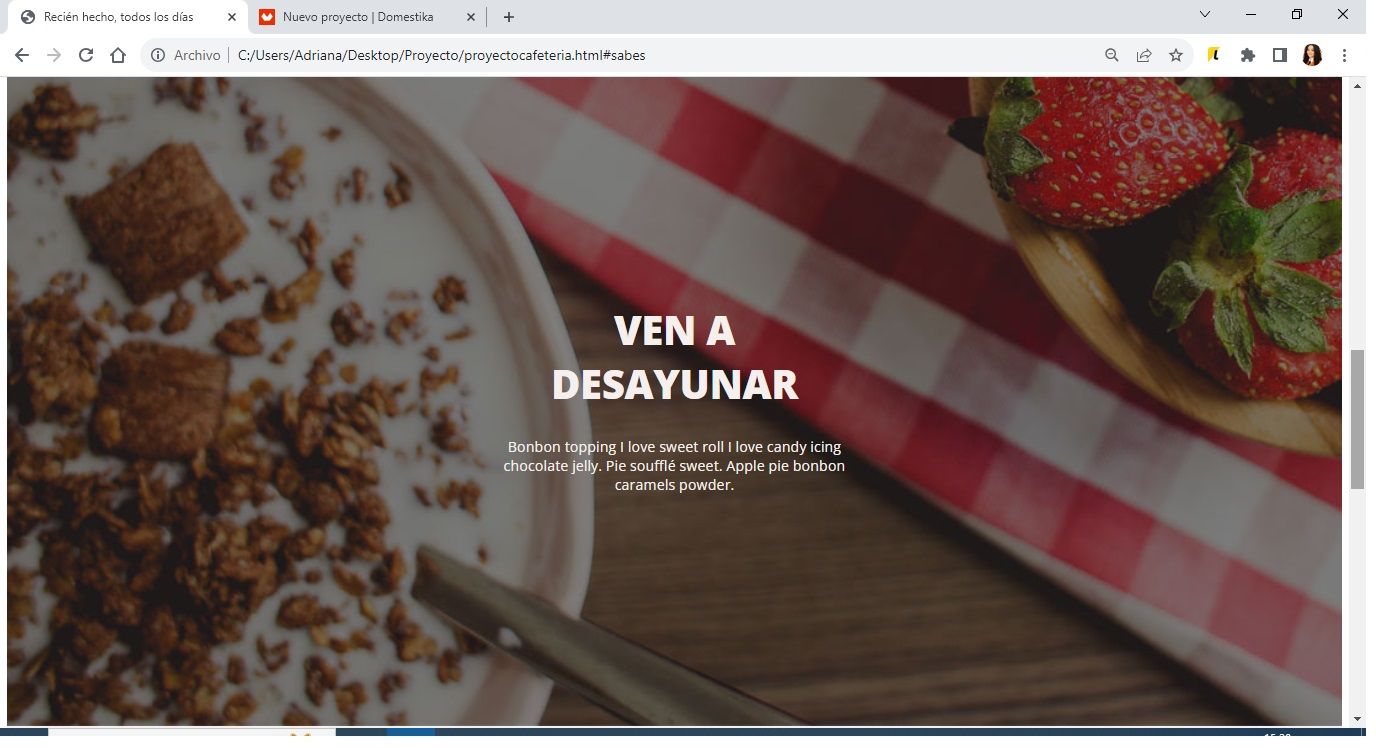
Task: Toggle the browser side panel
Action: (1279, 55)
